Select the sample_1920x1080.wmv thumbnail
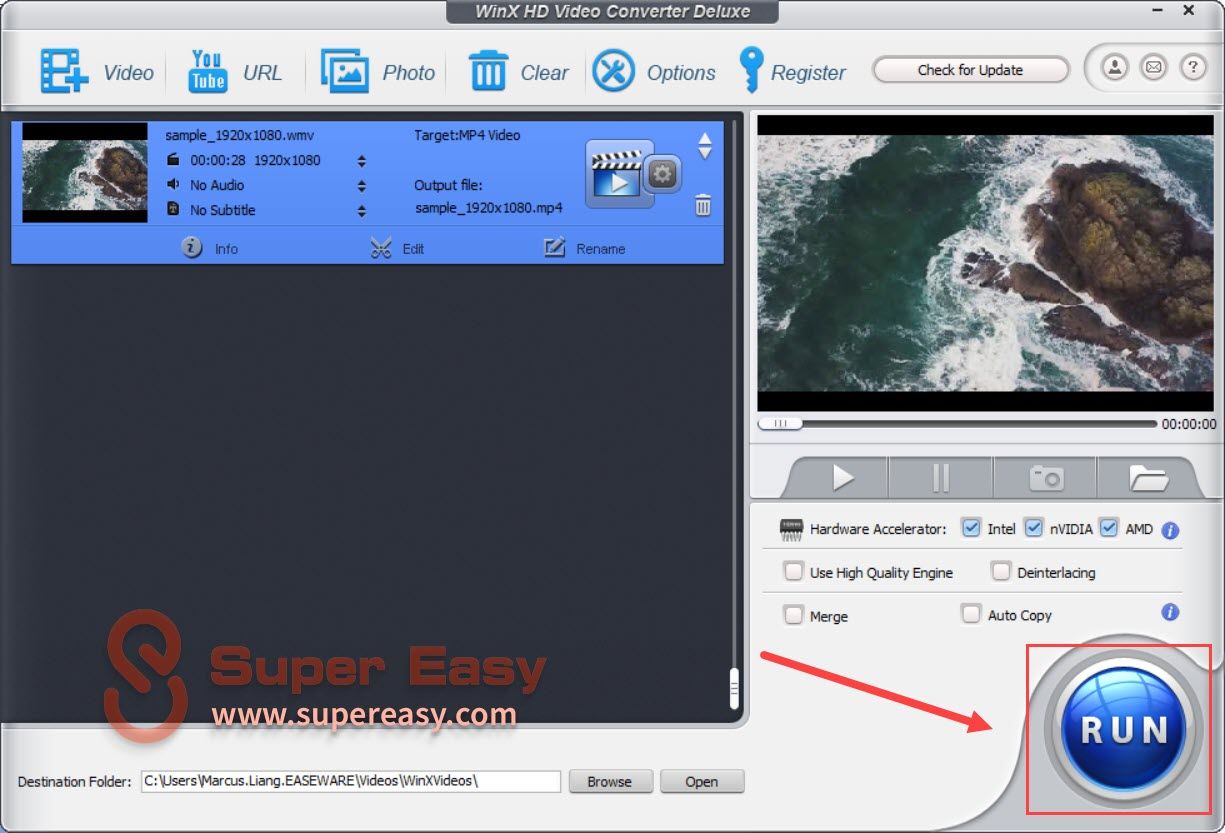Image resolution: width=1225 pixels, height=833 pixels. point(85,172)
